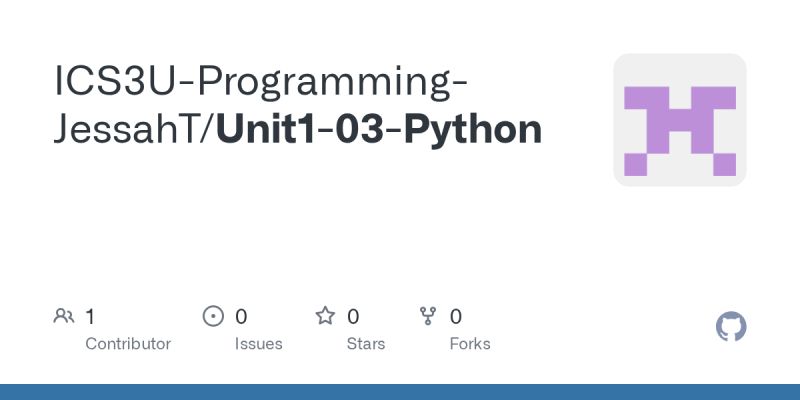Viewport: 800px width, 400px height.
Task: Click the owner name ICS3U-Programming-JessahT
Action: pos(261,105)
